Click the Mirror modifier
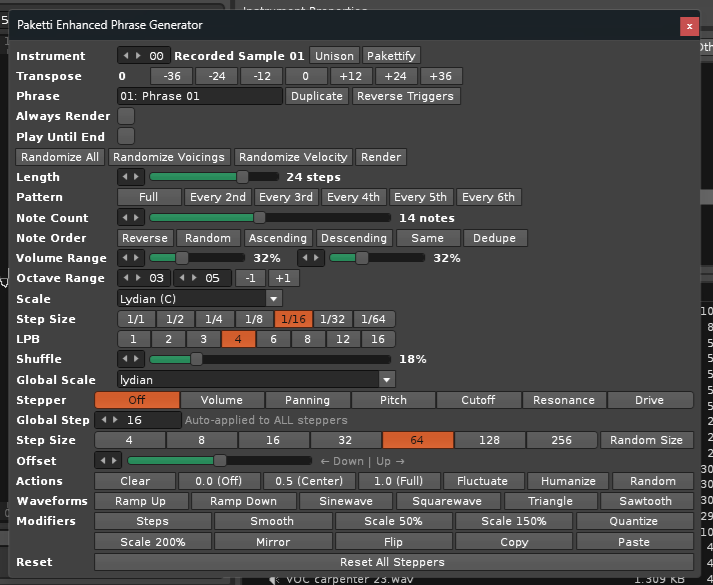 pos(273,542)
